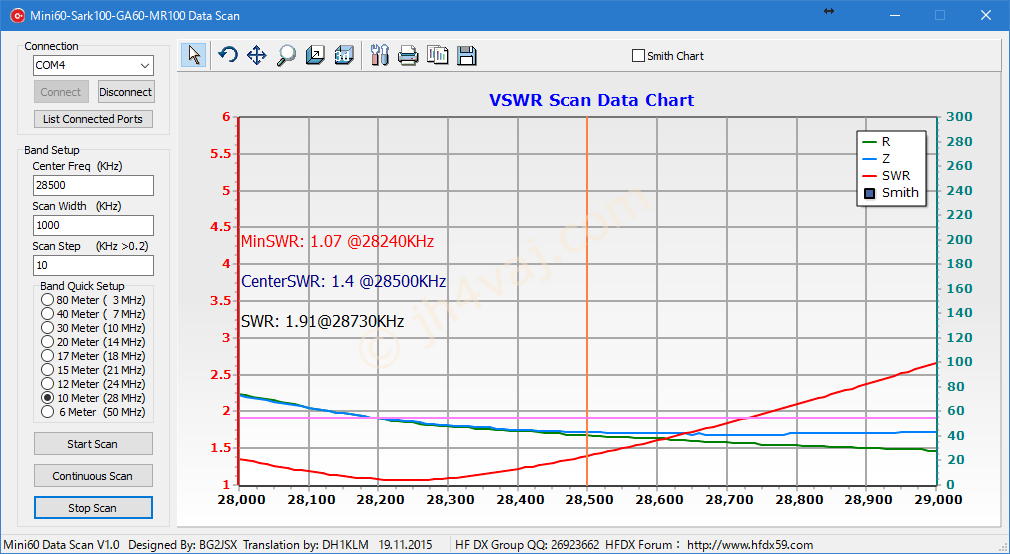Click Scan Step field showing 10
This screenshot has width=1010, height=554.
93,265
